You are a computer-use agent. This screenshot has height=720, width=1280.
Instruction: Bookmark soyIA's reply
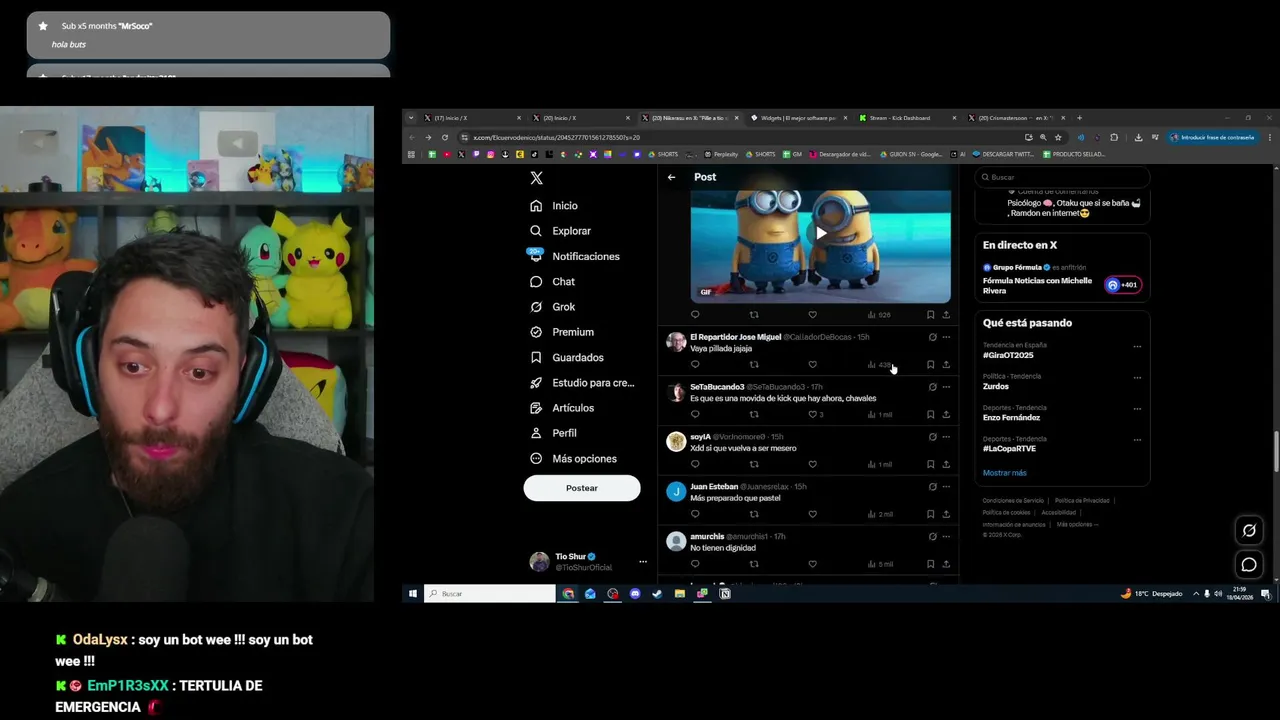pyautogui.click(x=931, y=464)
